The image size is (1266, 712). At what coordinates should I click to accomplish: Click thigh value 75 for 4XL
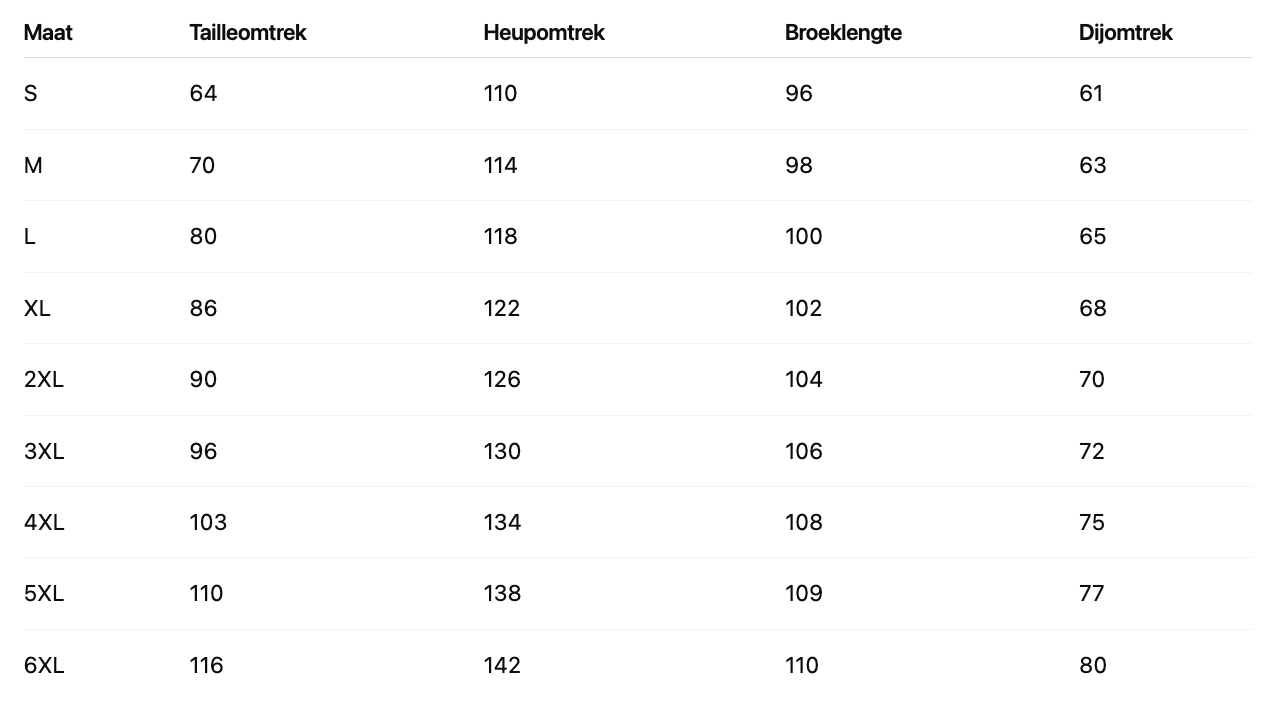(x=1092, y=522)
